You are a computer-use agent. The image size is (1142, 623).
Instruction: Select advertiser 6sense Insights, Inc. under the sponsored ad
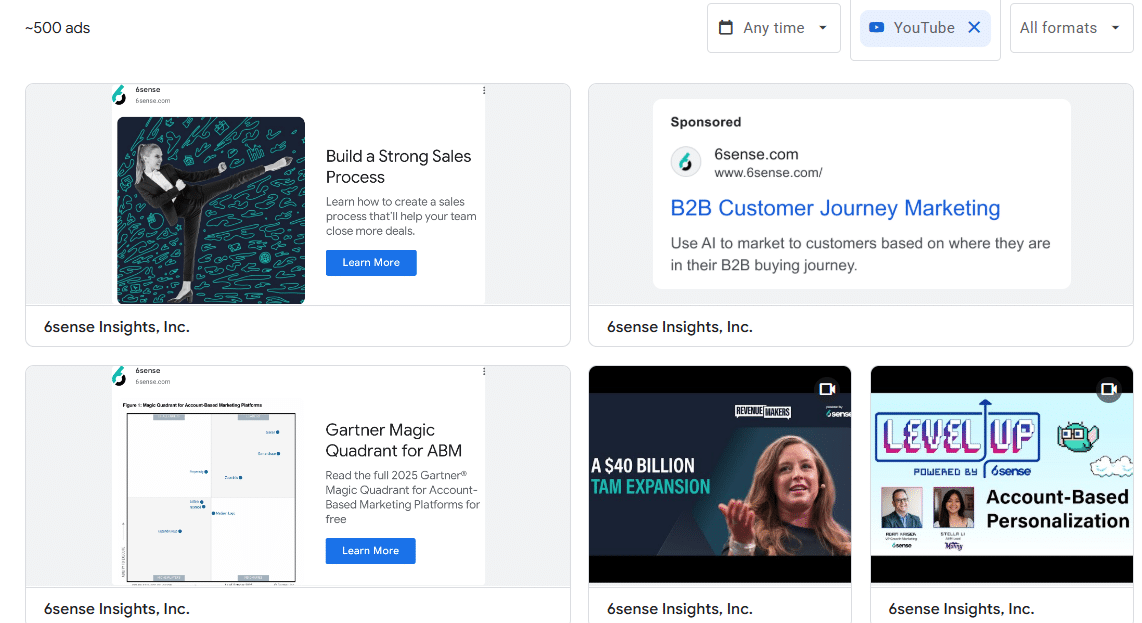pos(681,326)
